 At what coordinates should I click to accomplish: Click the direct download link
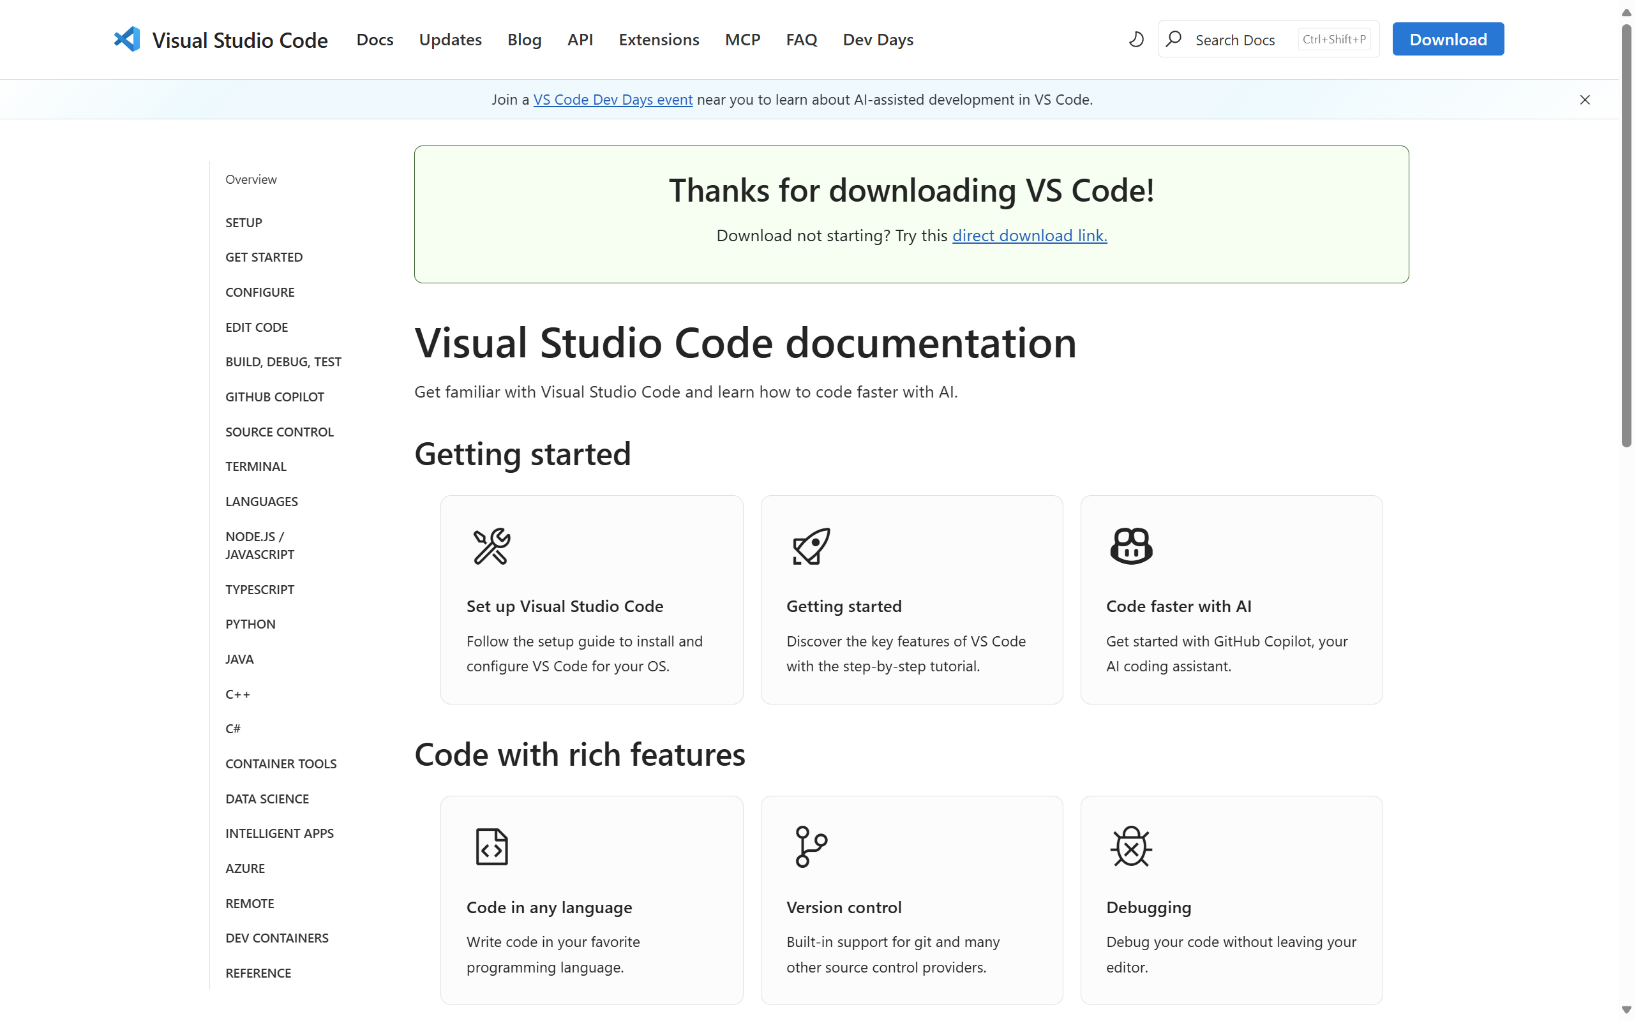(x=1030, y=236)
